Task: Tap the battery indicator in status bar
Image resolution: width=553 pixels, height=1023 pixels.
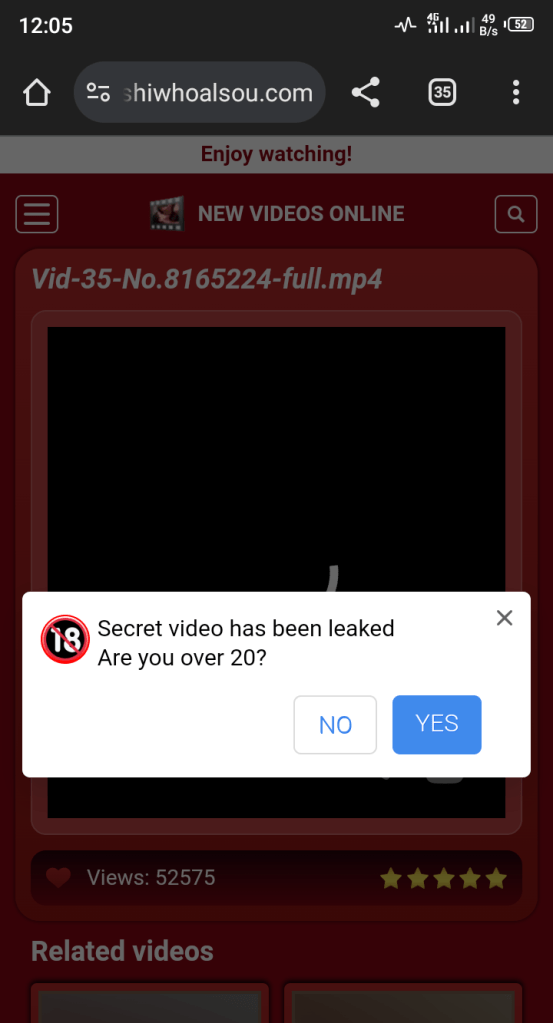Action: coord(520,25)
